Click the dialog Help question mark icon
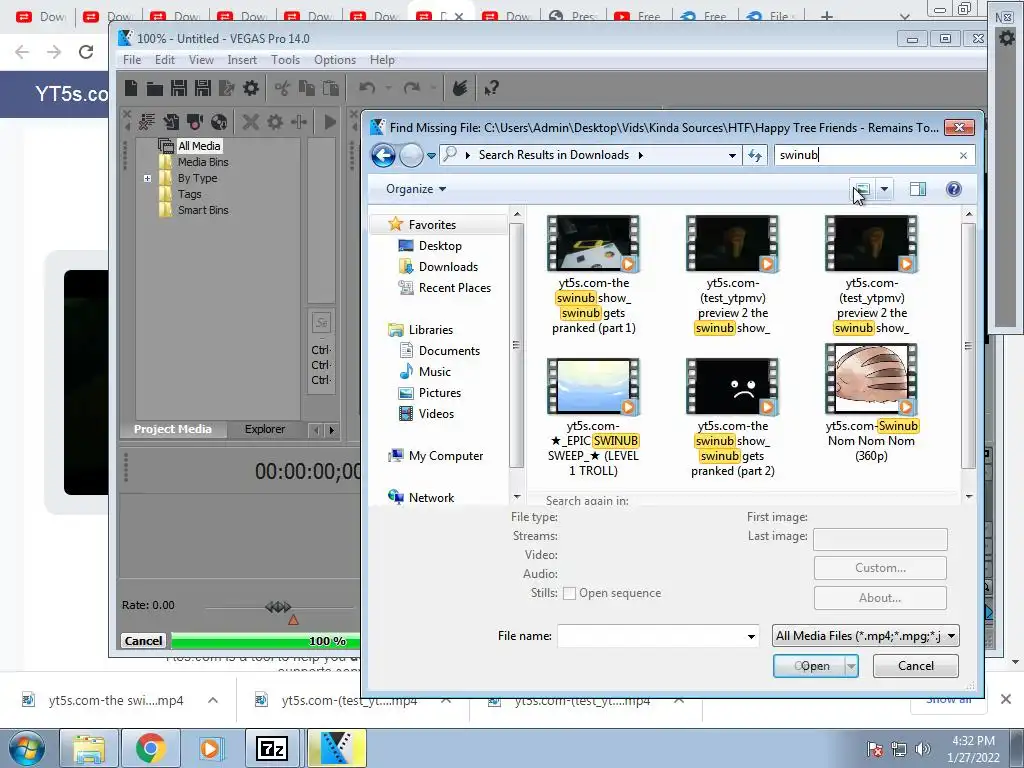The image size is (1024, 768). 953,189
